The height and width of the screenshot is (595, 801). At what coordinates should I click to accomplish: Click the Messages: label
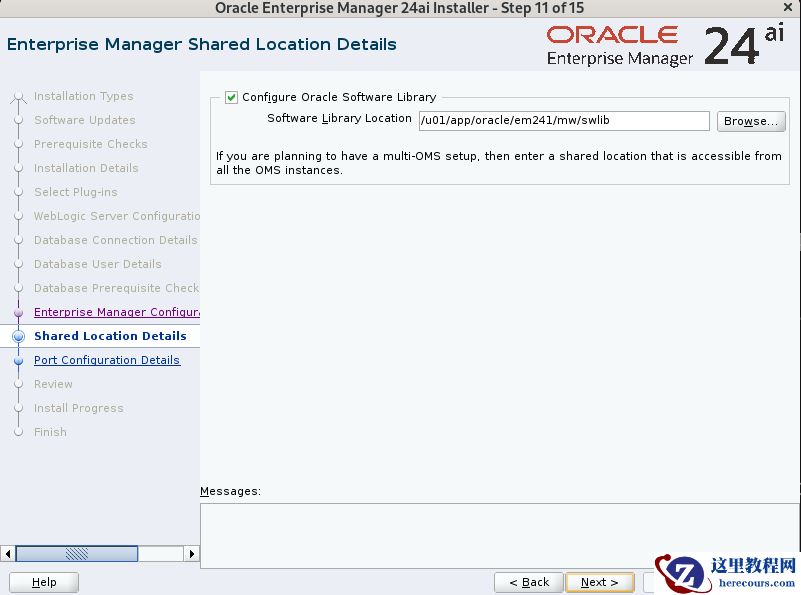coord(230,491)
